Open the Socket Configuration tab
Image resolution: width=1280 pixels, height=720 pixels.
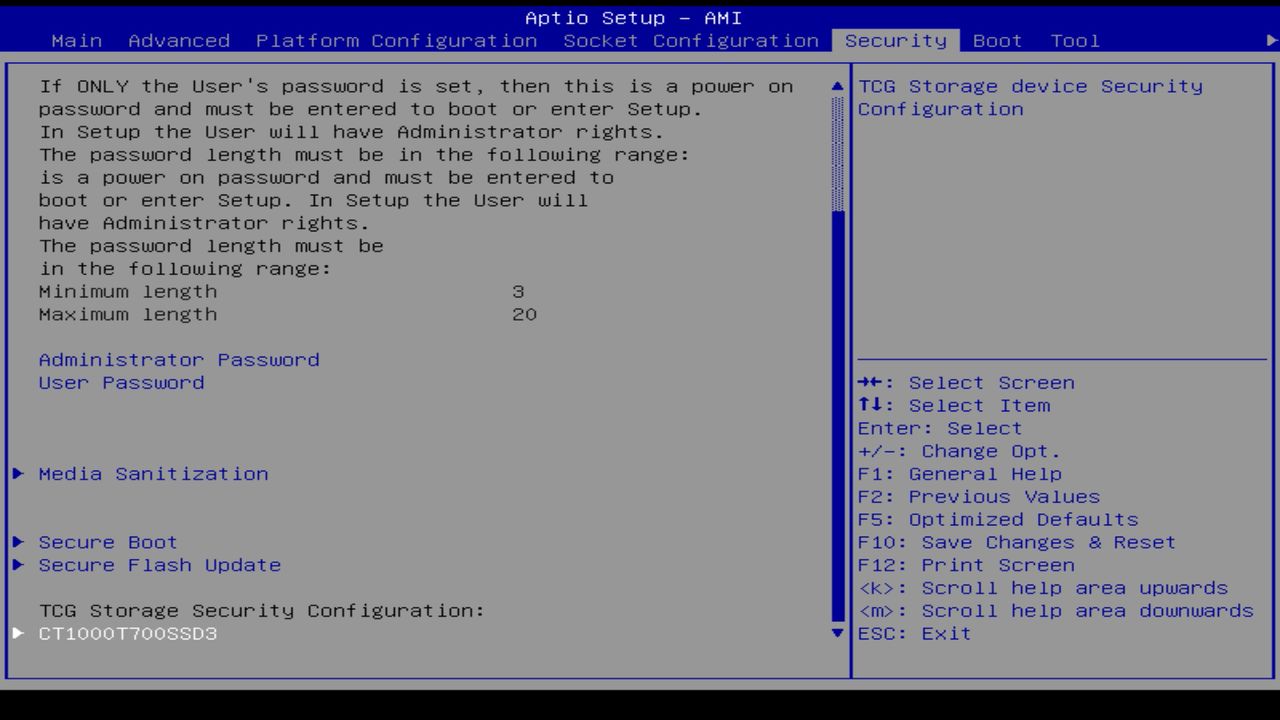(x=686, y=40)
